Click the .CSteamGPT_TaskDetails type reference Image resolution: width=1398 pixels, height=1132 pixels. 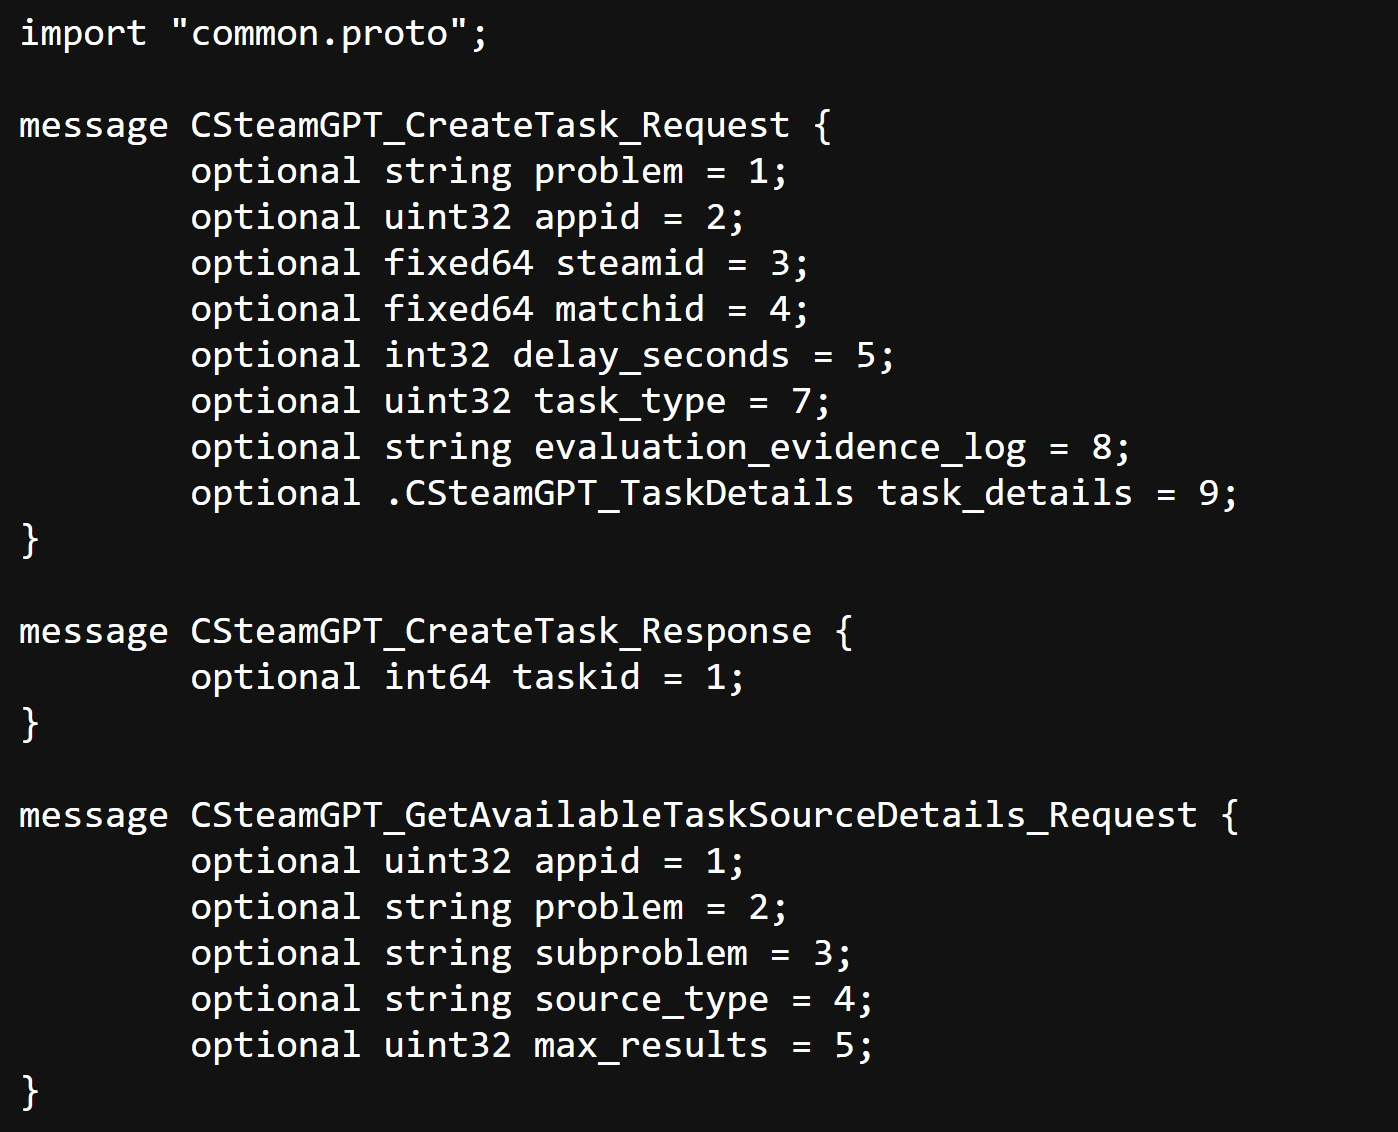(619, 494)
